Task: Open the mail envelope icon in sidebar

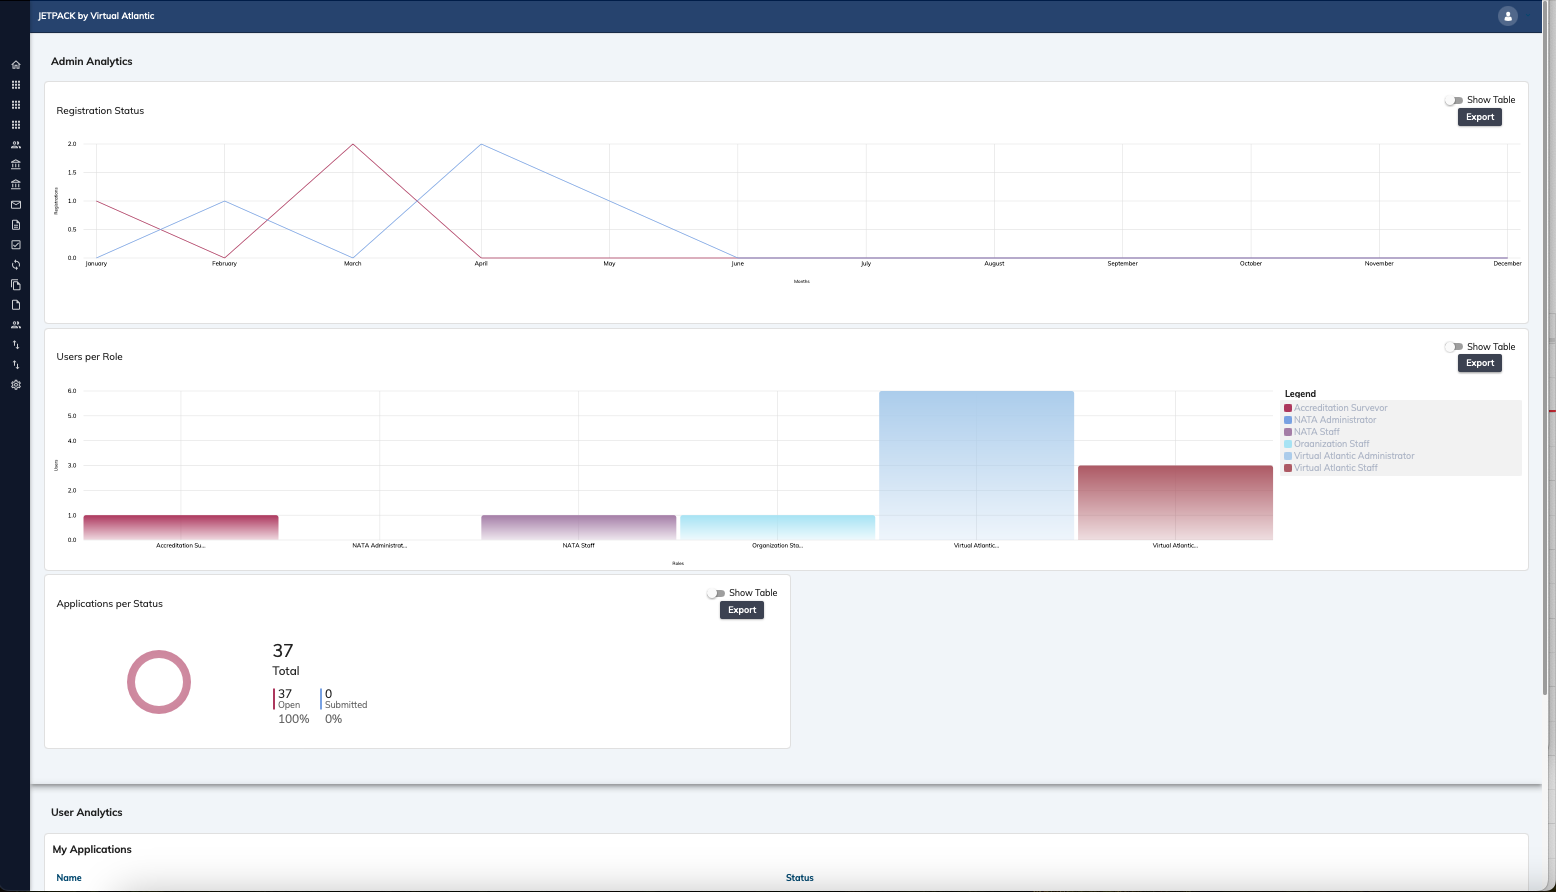Action: (x=16, y=205)
